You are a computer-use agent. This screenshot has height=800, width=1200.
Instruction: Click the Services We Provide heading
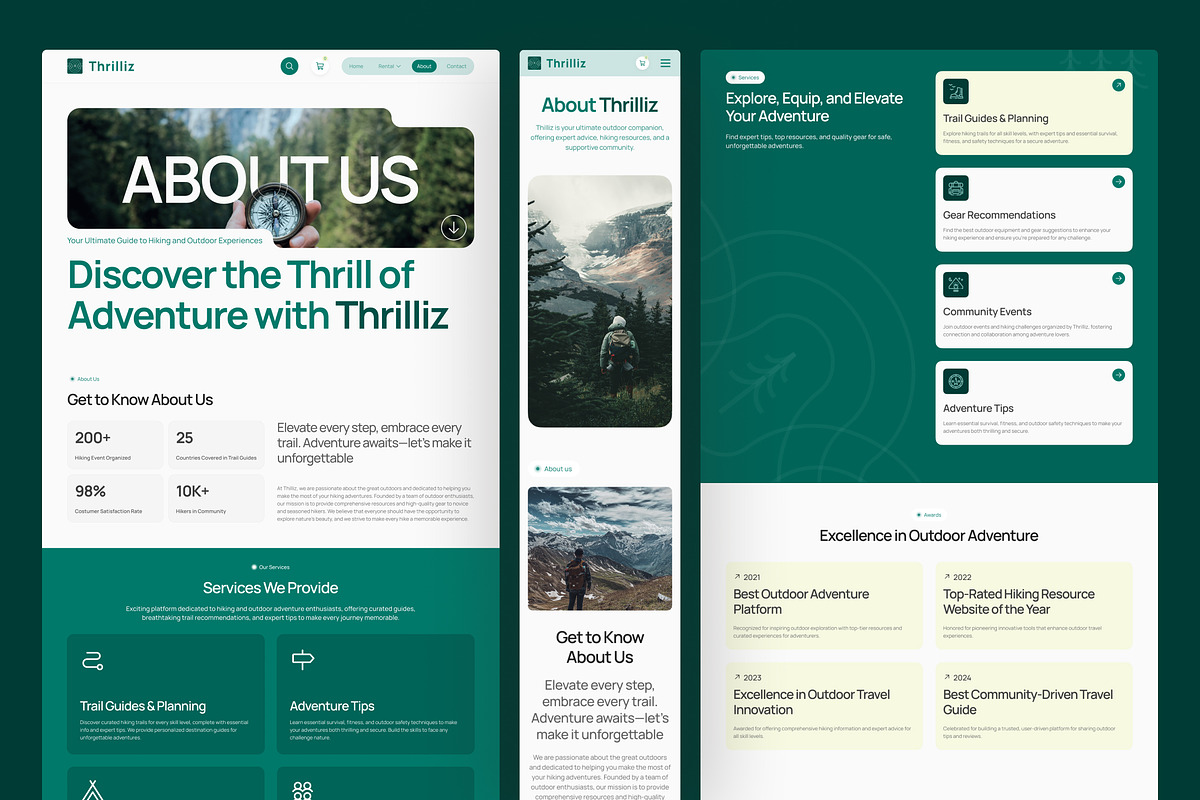pos(270,588)
